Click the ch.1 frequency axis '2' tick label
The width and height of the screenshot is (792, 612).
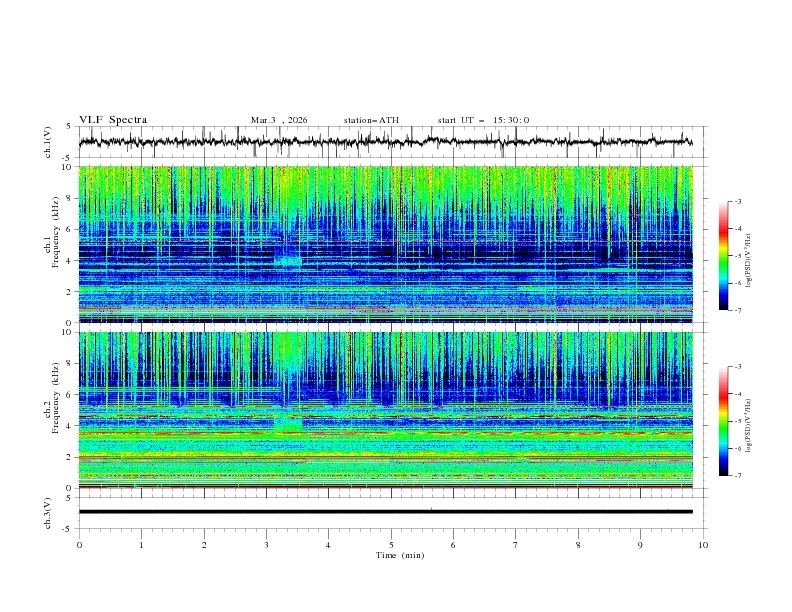[70, 292]
